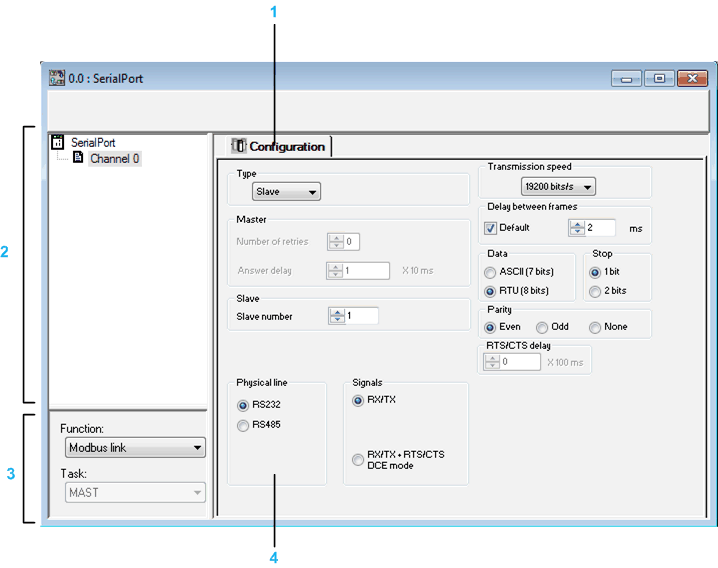Screen dimensions: 718x568
Task: Click the Configuration tab icon
Action: click(238, 146)
